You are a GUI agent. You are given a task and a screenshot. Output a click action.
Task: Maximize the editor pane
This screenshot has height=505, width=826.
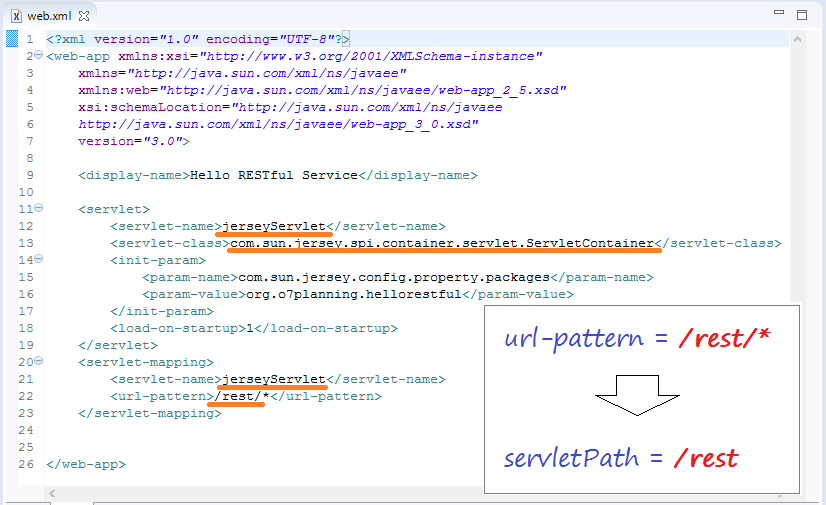[802, 15]
